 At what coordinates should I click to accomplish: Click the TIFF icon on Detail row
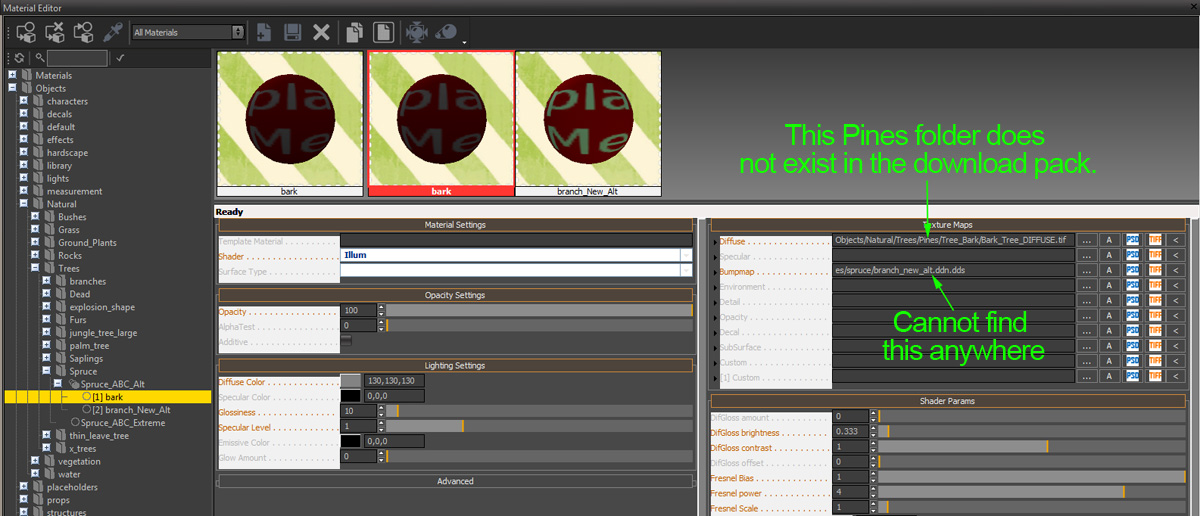pyautogui.click(x=1155, y=300)
